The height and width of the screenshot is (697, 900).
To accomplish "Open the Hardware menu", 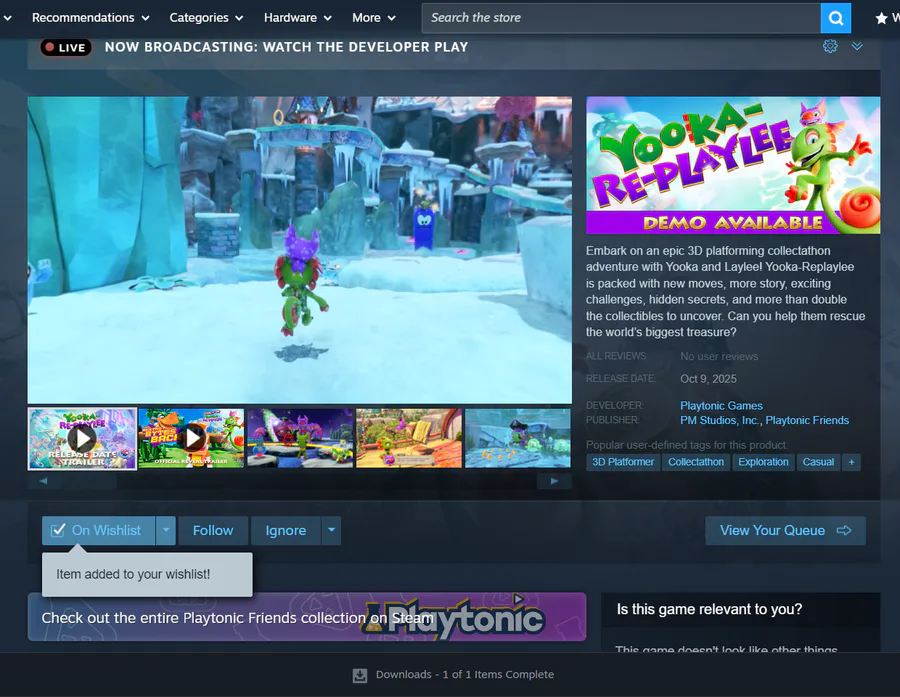I will click(x=298, y=18).
